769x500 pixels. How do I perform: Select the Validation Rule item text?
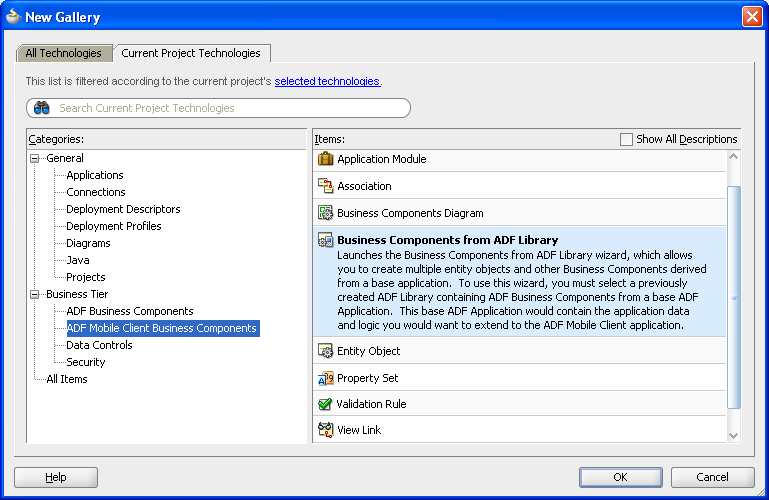click(371, 404)
